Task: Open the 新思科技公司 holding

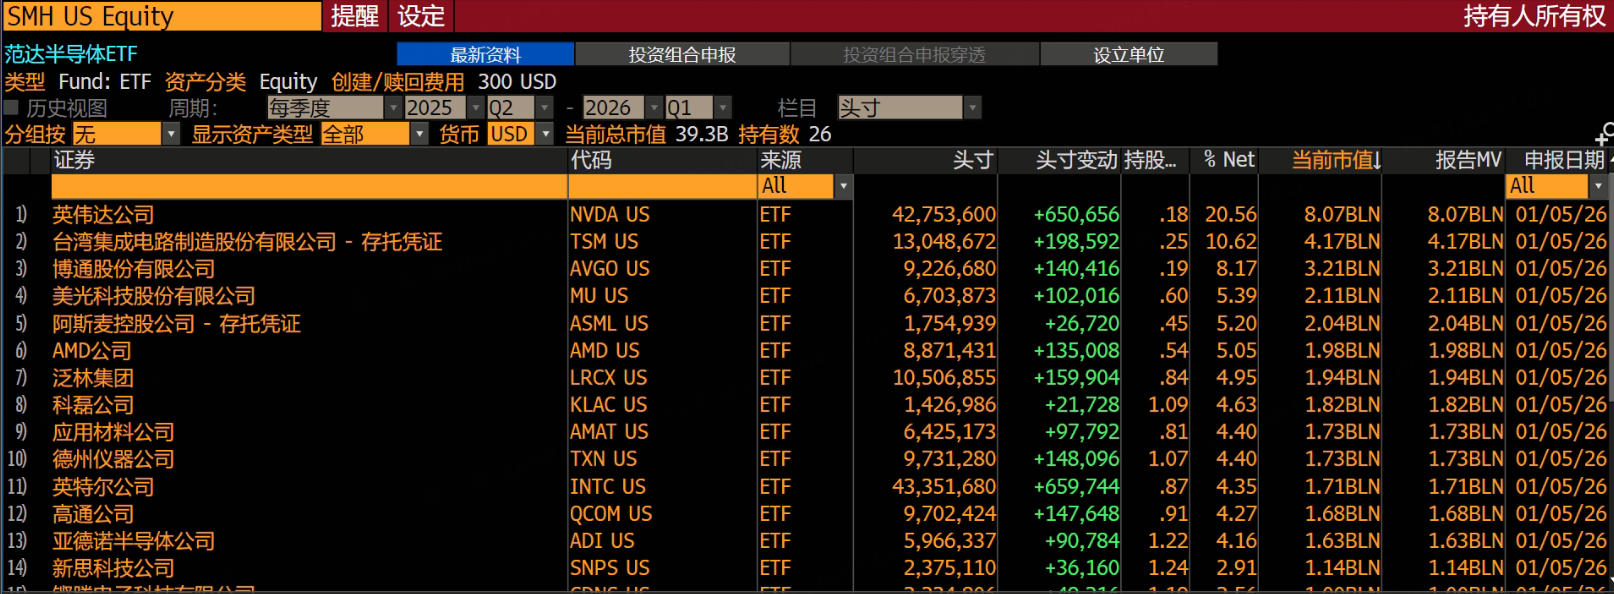Action: coord(113,568)
